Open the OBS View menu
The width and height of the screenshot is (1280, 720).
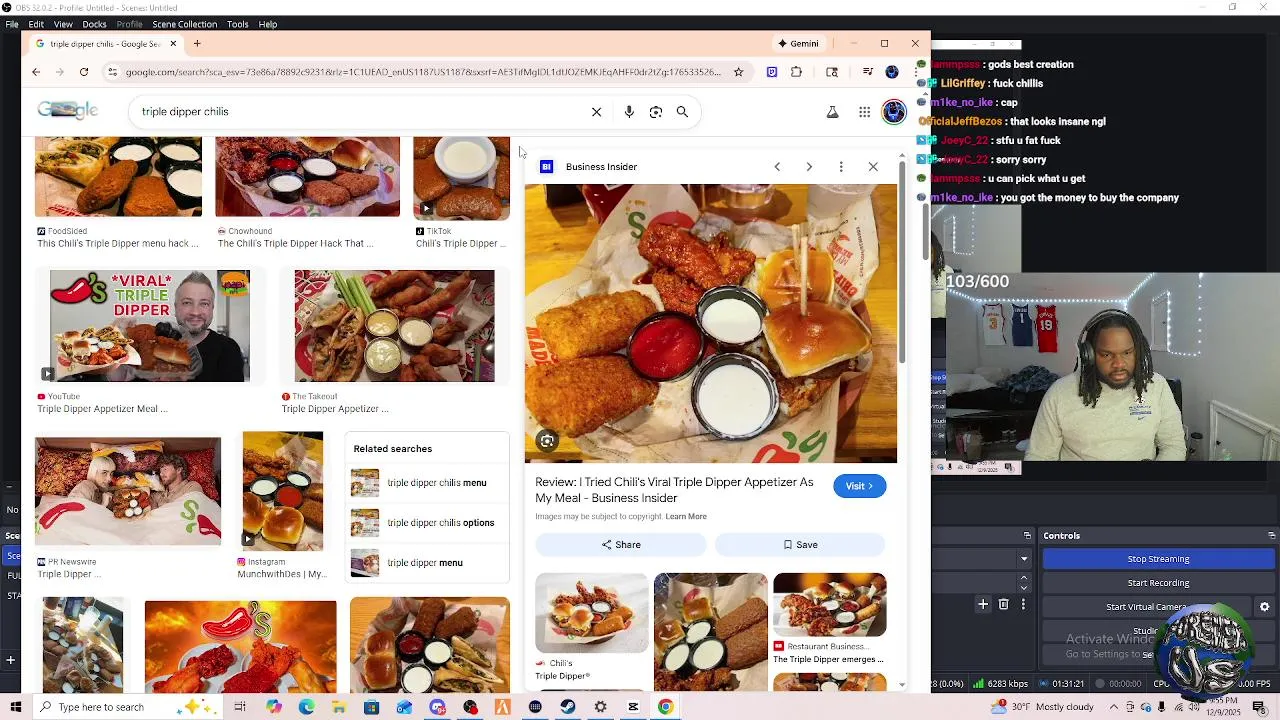coord(63,24)
